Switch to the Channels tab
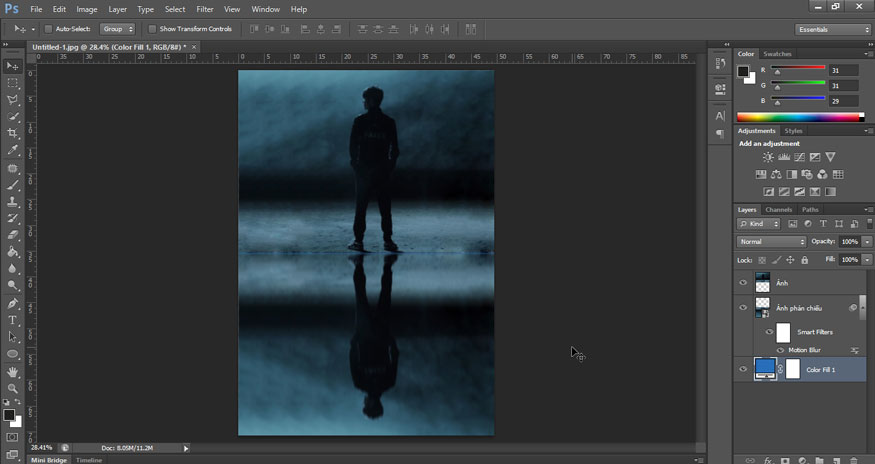 point(778,210)
